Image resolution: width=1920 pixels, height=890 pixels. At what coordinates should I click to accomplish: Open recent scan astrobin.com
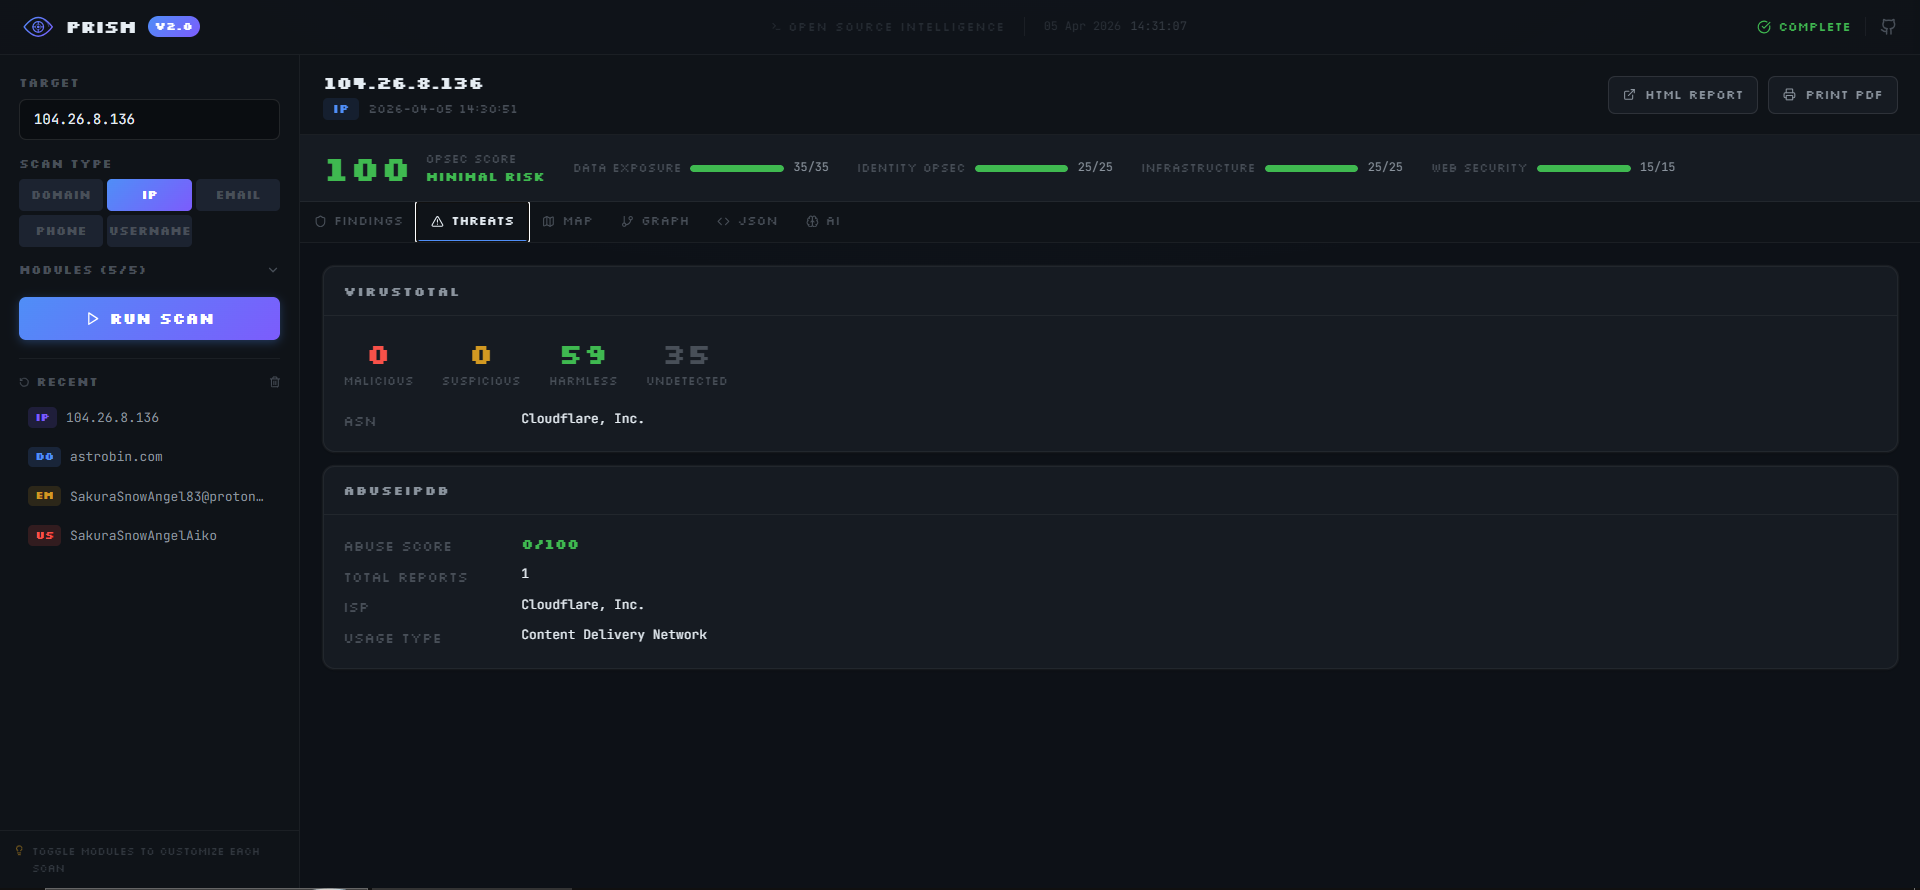(x=149, y=457)
